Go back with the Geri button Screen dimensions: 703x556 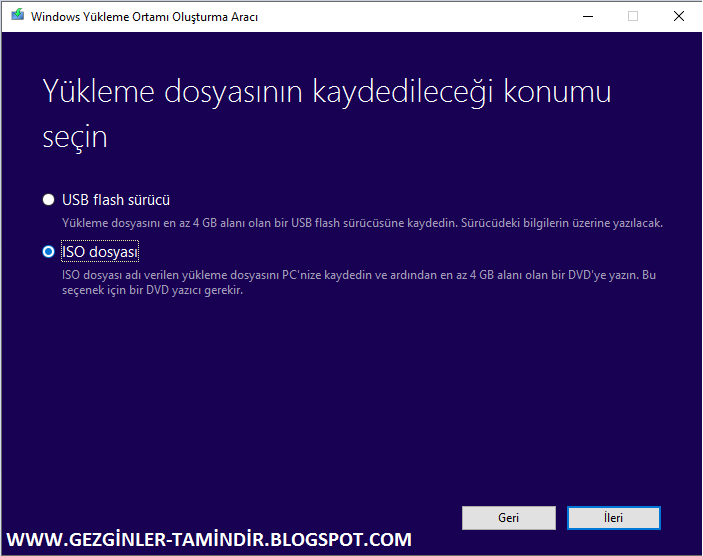[508, 518]
